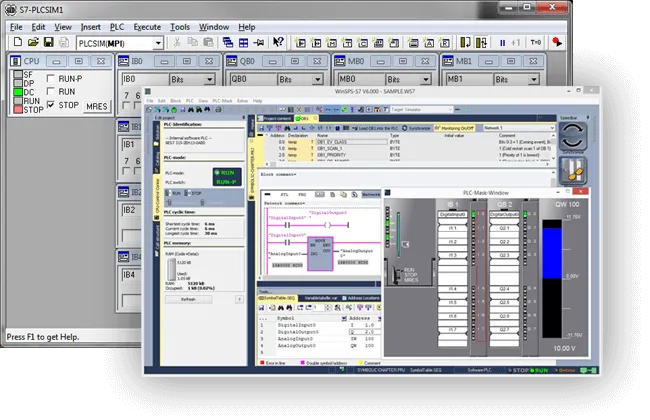Toggle bit 7 checkbox in IB1 window
The image size is (650, 420).
pyautogui.click(x=126, y=171)
